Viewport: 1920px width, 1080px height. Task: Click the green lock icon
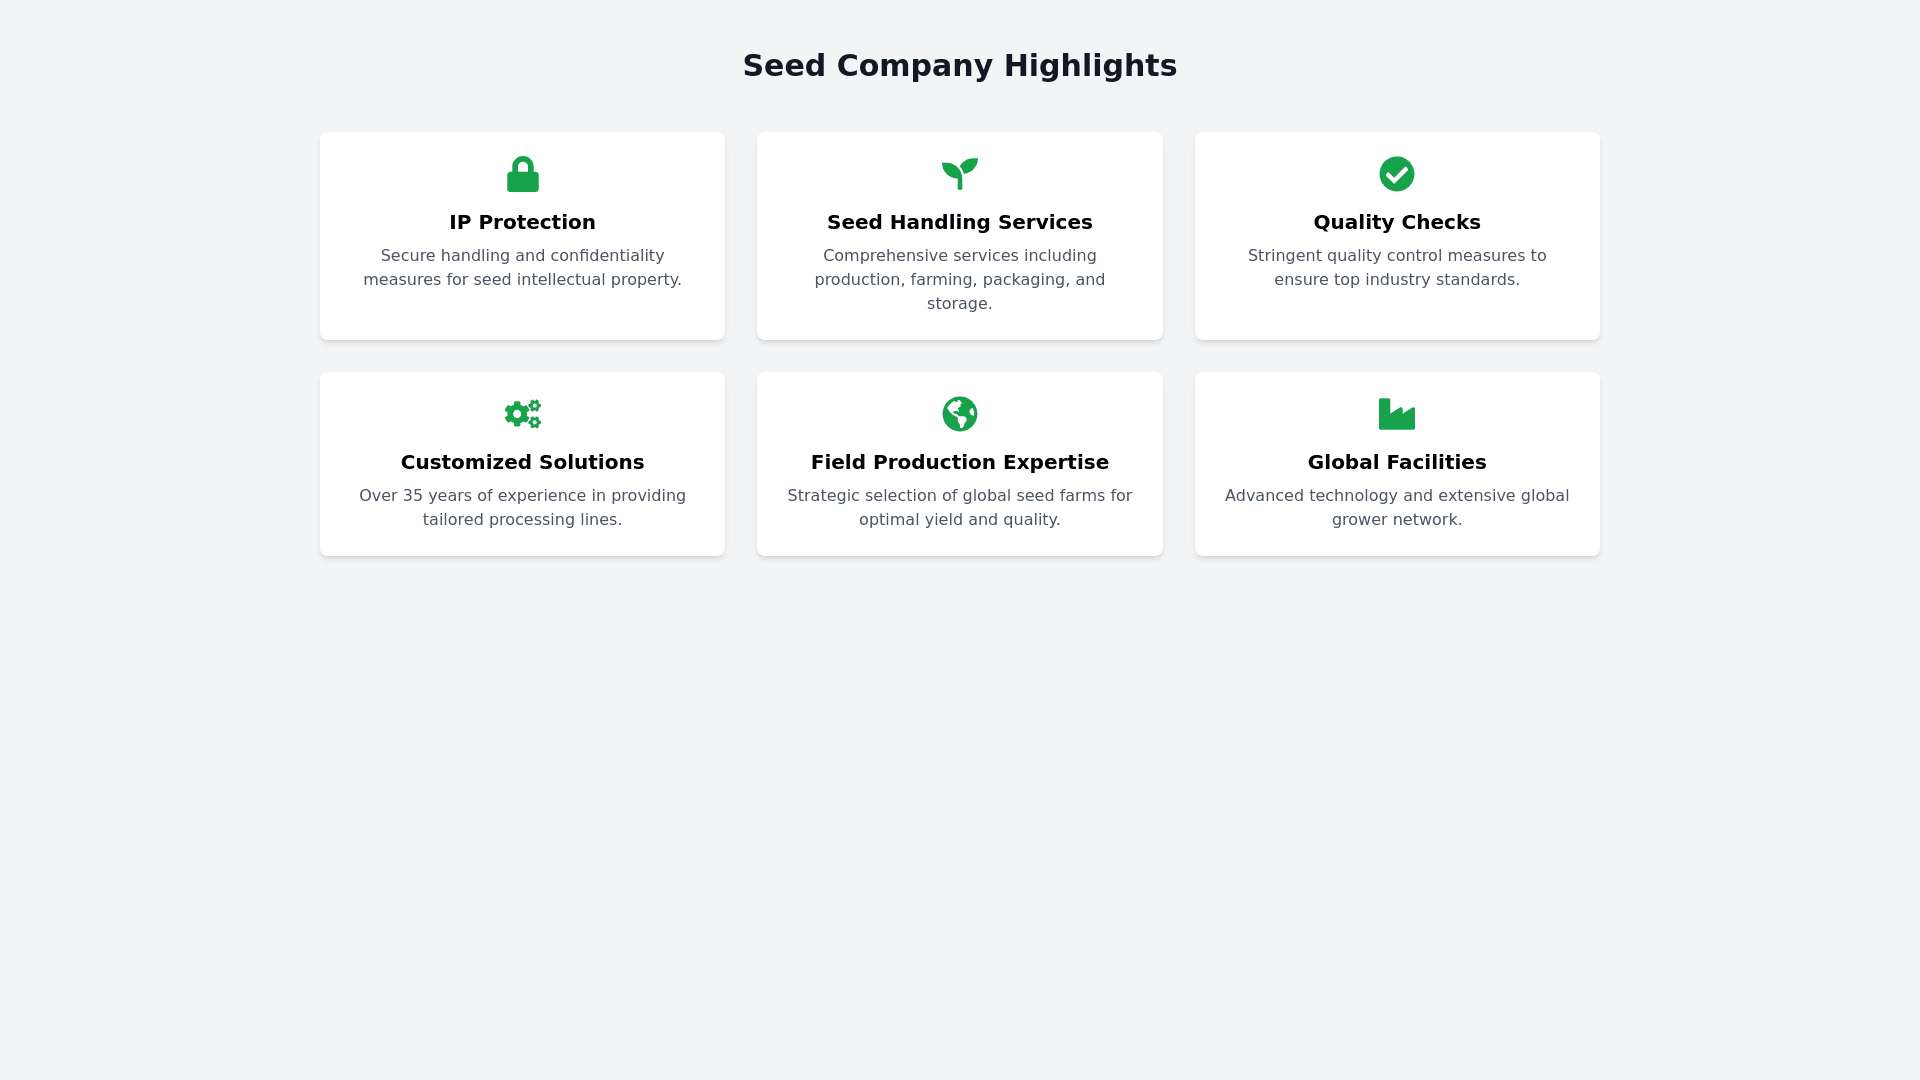522,174
